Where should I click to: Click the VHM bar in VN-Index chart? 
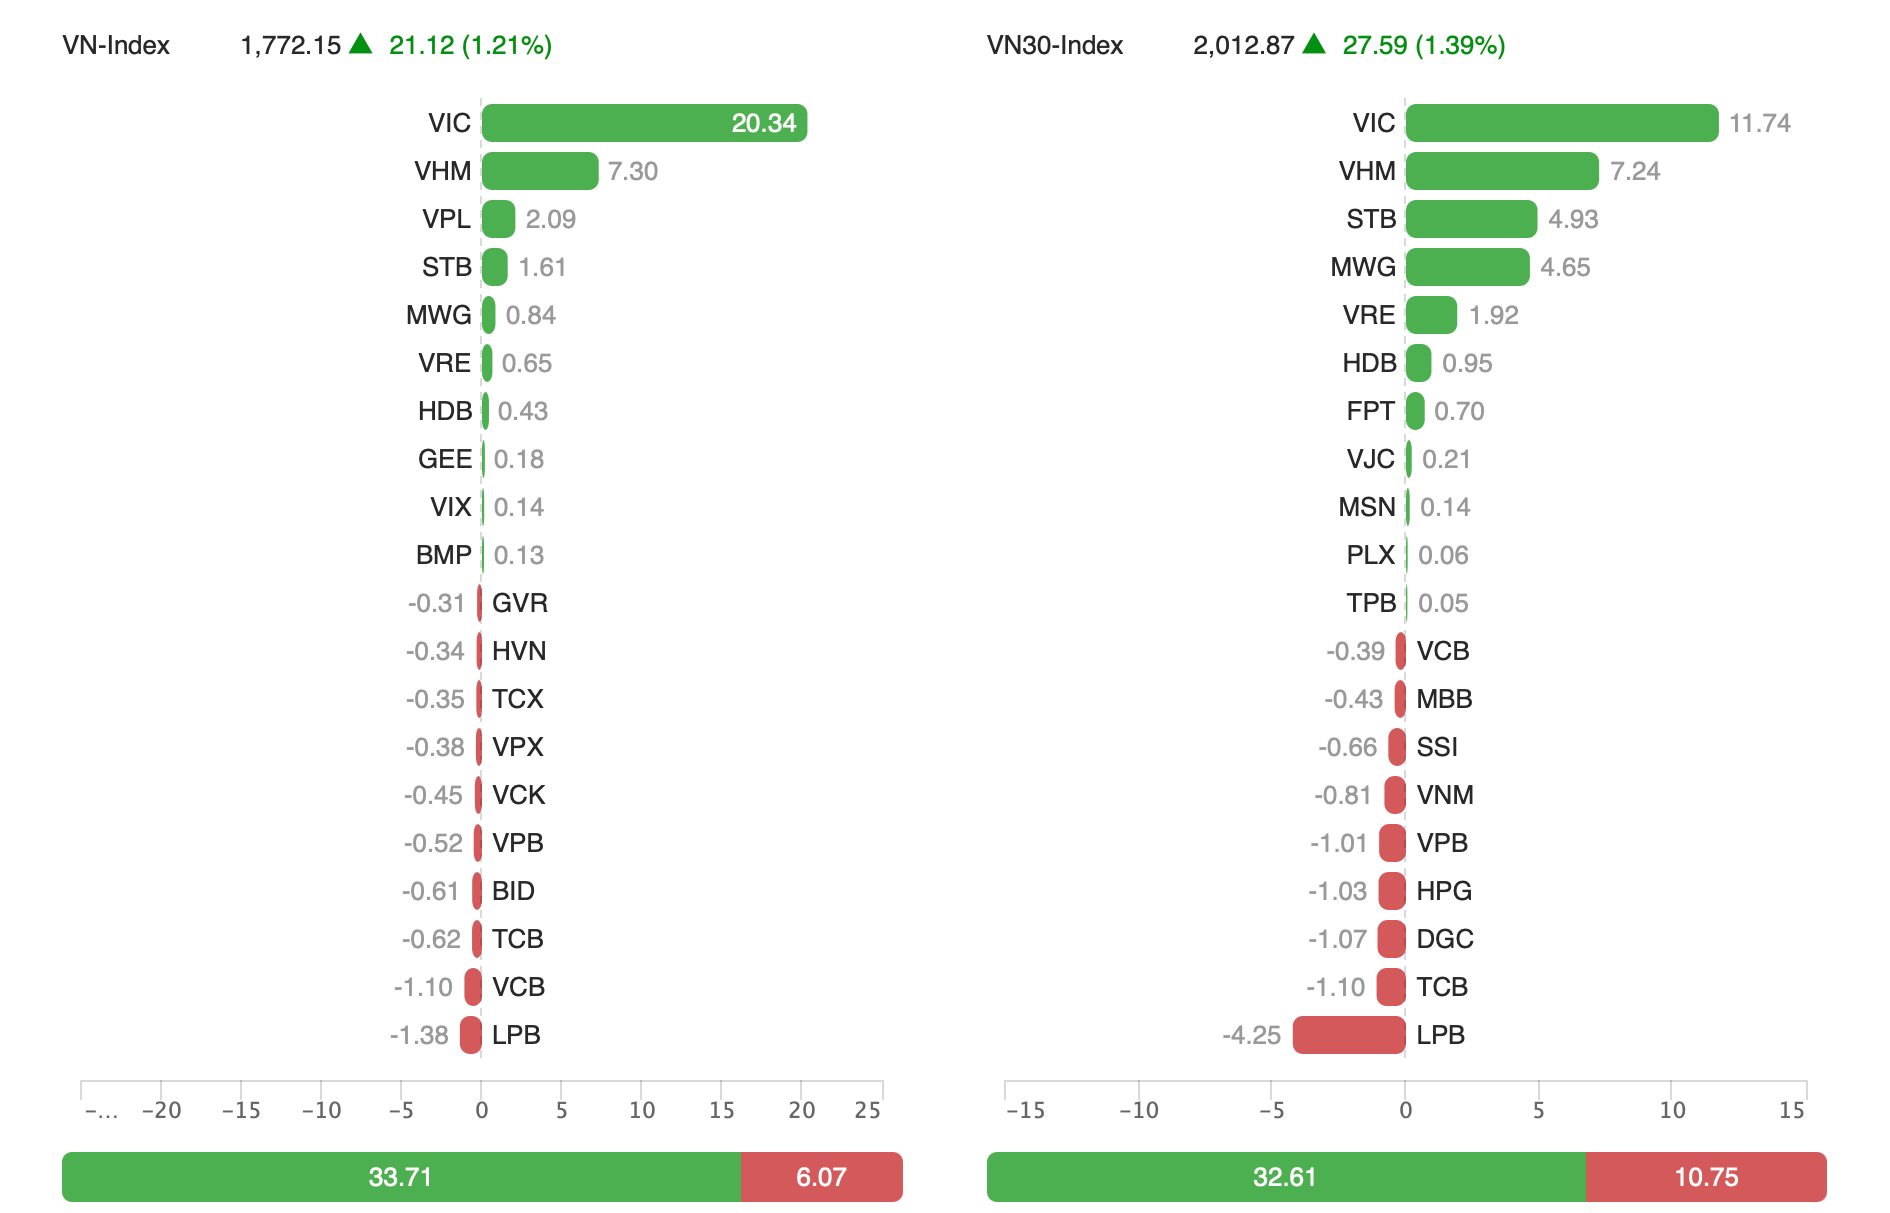click(x=540, y=171)
